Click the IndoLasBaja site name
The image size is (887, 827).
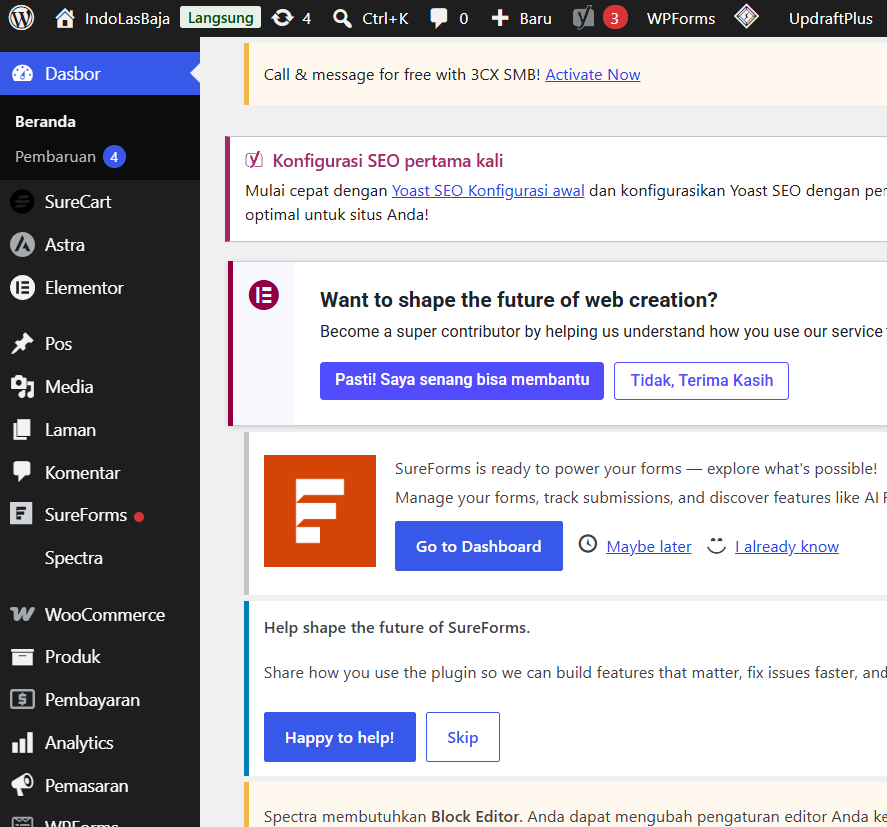click(127, 19)
